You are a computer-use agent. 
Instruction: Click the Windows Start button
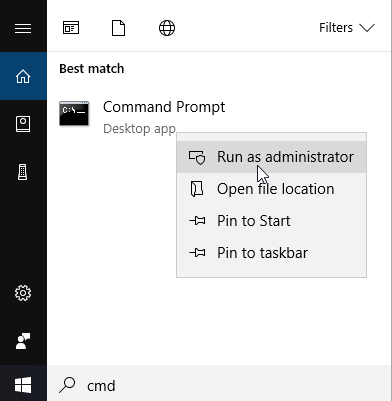23,385
